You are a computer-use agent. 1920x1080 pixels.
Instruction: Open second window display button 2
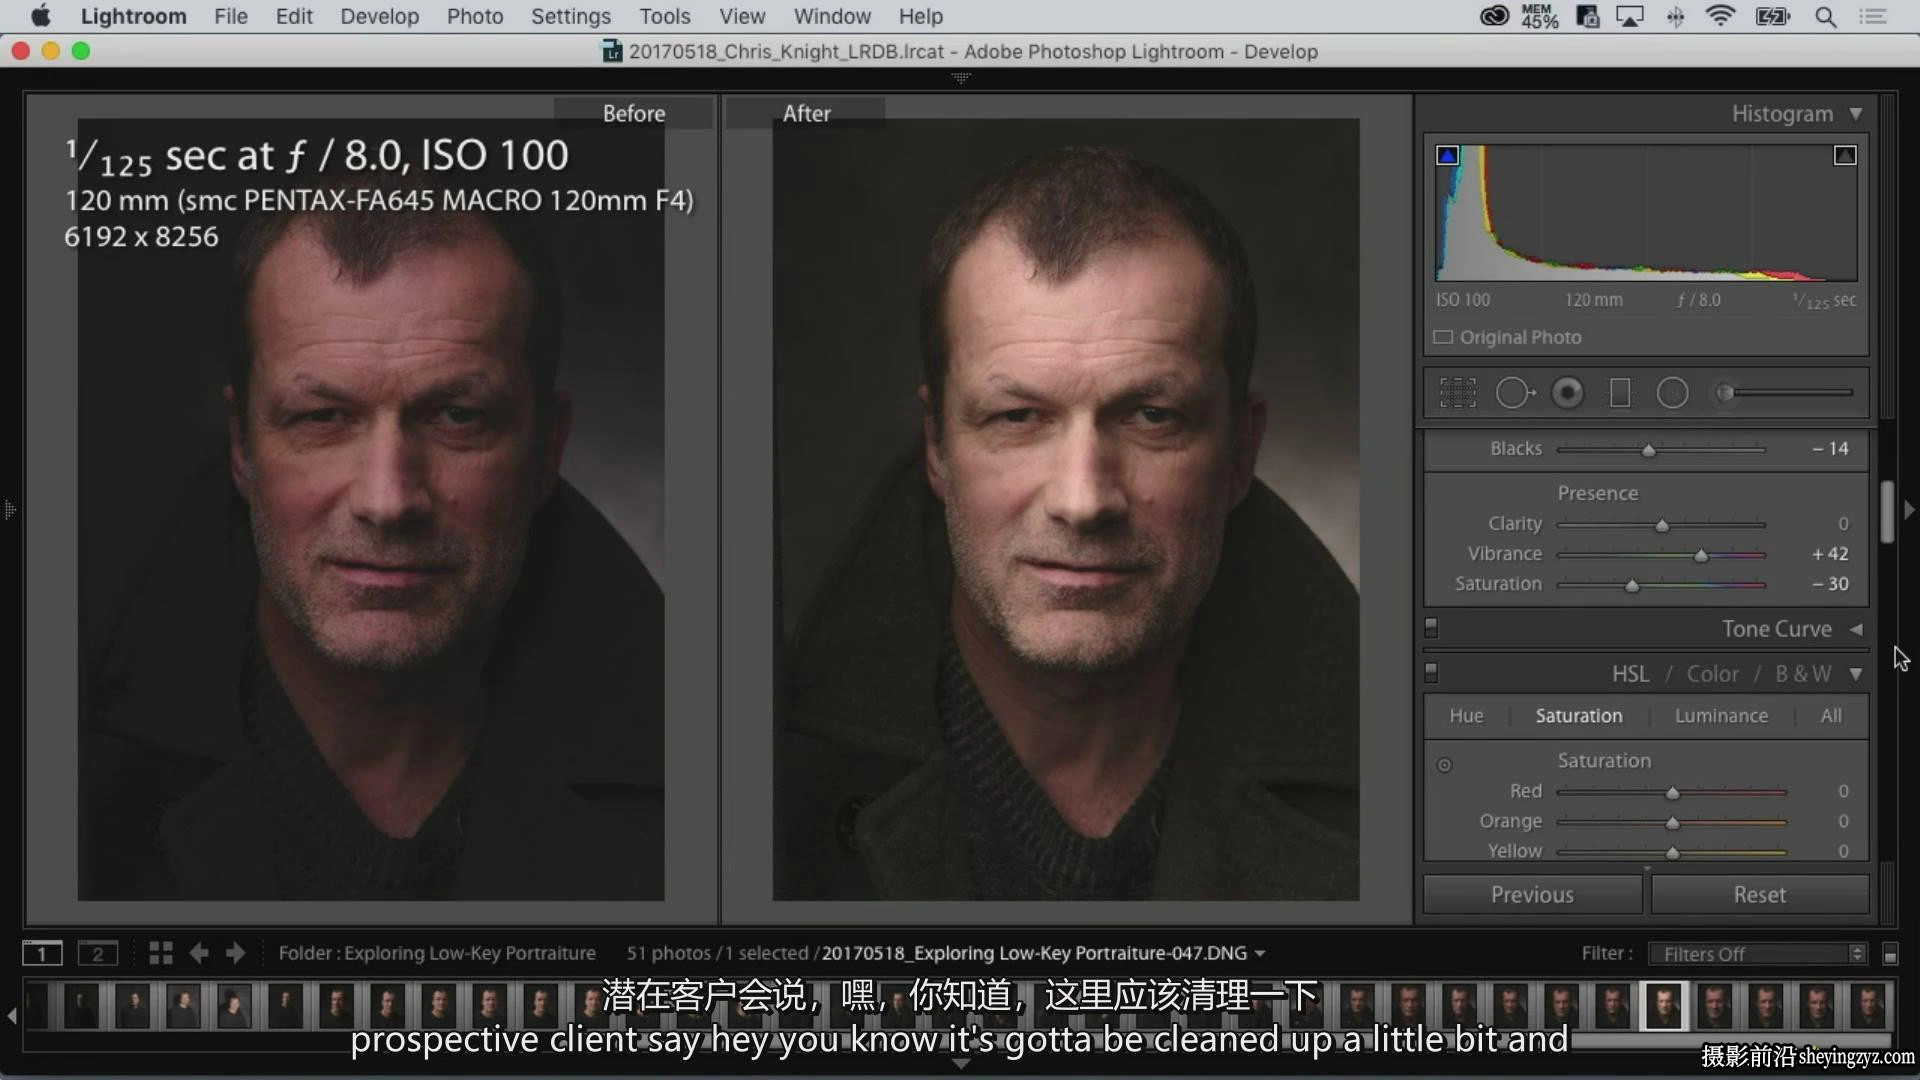[98, 954]
